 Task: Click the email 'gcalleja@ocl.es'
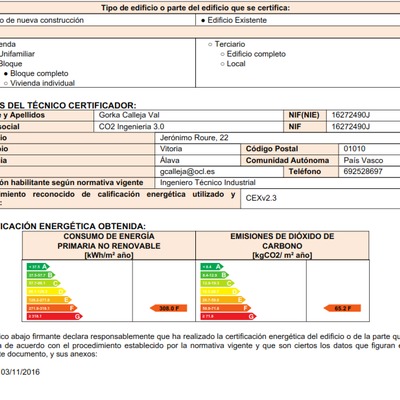pyautogui.click(x=187, y=172)
